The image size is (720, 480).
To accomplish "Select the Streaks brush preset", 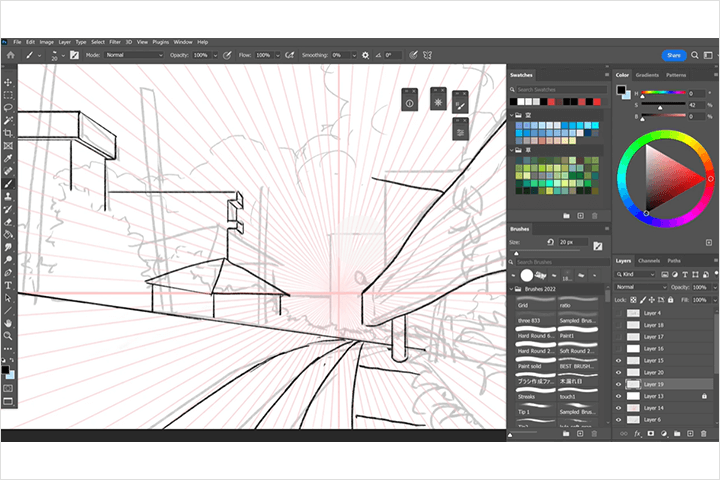I will click(x=535, y=394).
